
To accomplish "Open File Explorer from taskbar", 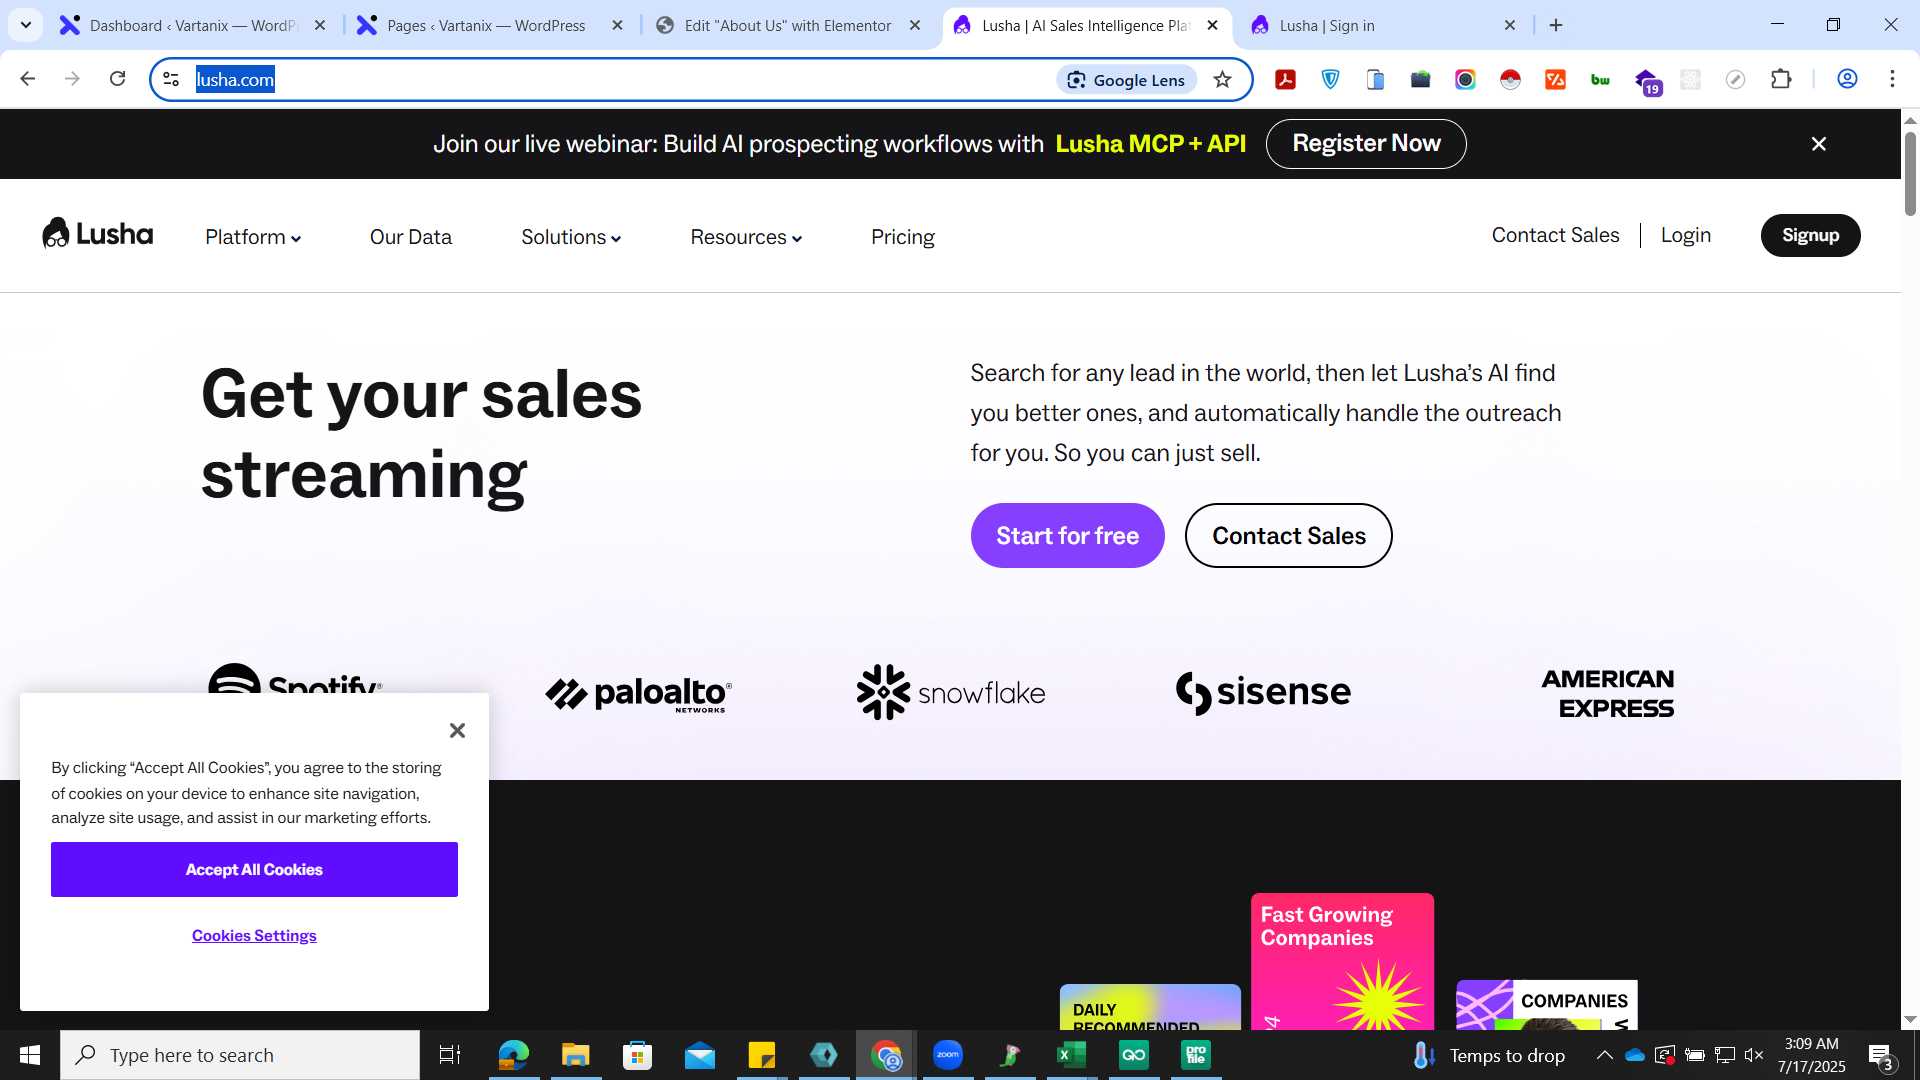I will click(x=575, y=1055).
